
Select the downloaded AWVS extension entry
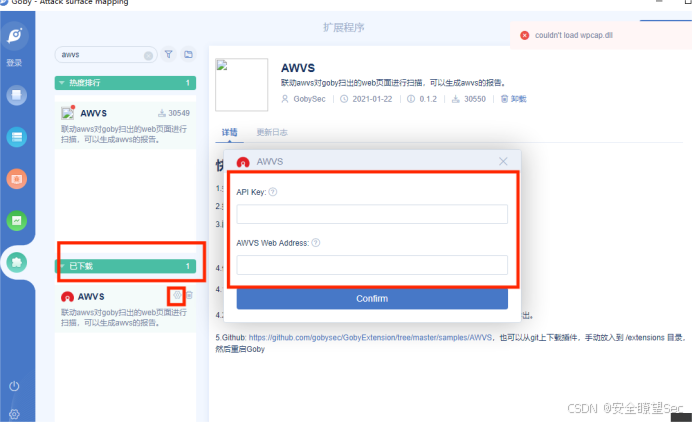click(125, 309)
